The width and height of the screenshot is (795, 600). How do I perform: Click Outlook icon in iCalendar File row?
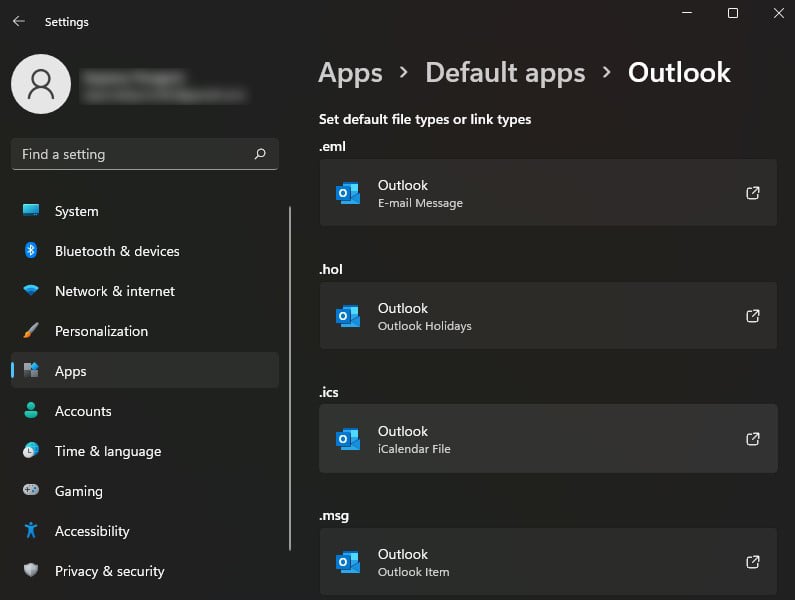pyautogui.click(x=348, y=440)
